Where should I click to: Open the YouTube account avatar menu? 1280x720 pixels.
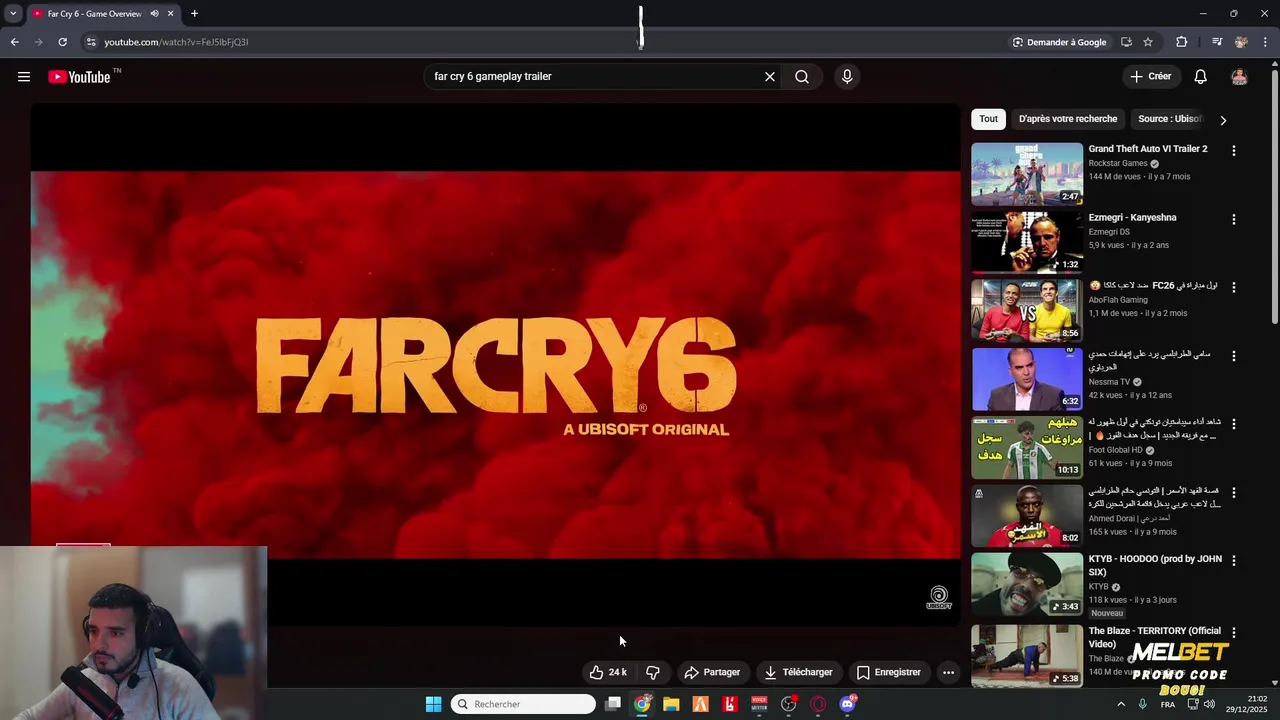point(1239,77)
